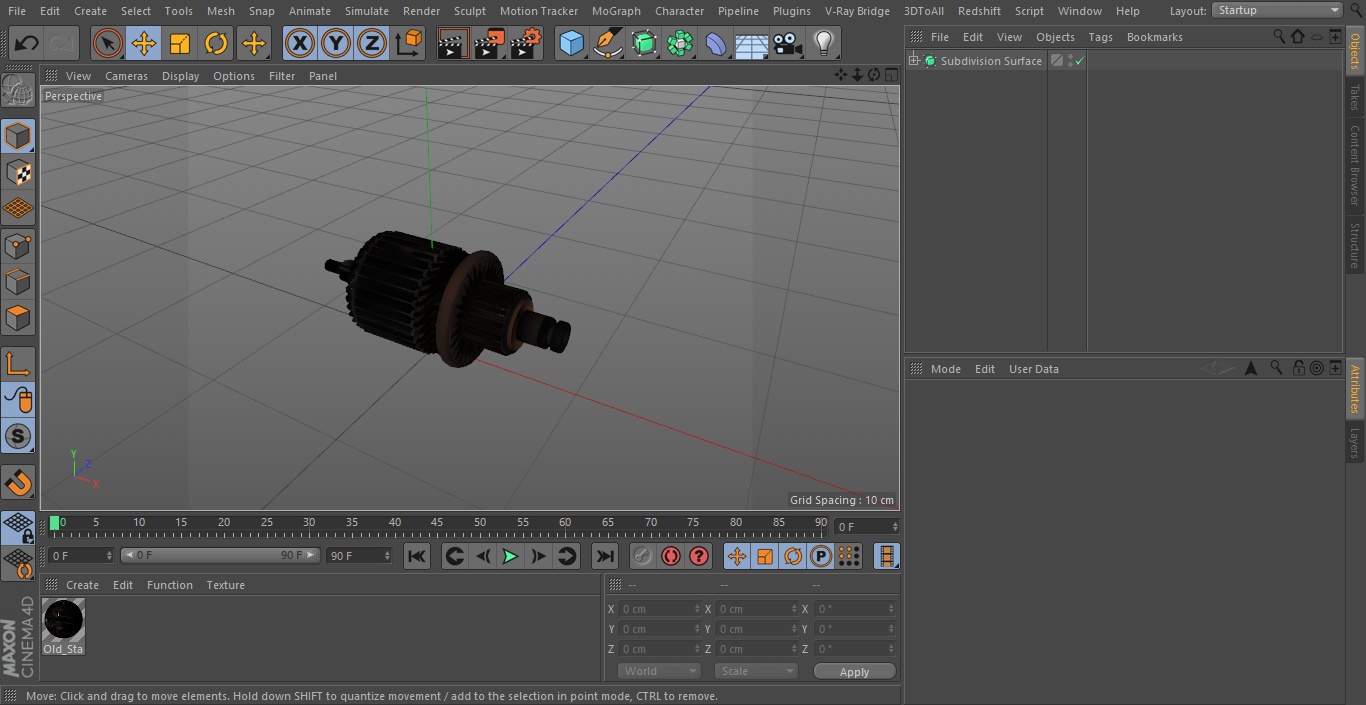Open viewport Cameras menu

tap(126, 76)
